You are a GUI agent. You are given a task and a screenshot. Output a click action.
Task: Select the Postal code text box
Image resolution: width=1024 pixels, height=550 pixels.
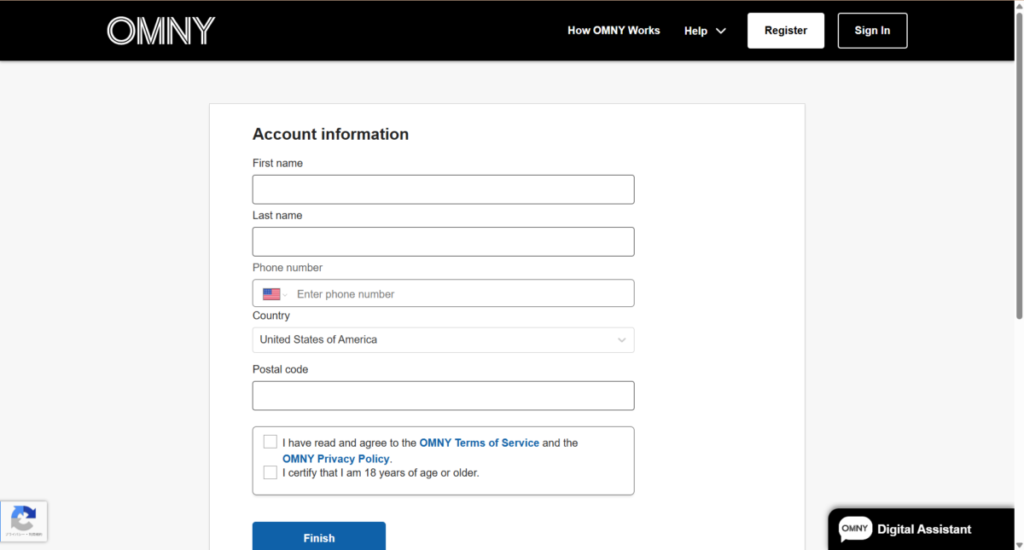442,396
